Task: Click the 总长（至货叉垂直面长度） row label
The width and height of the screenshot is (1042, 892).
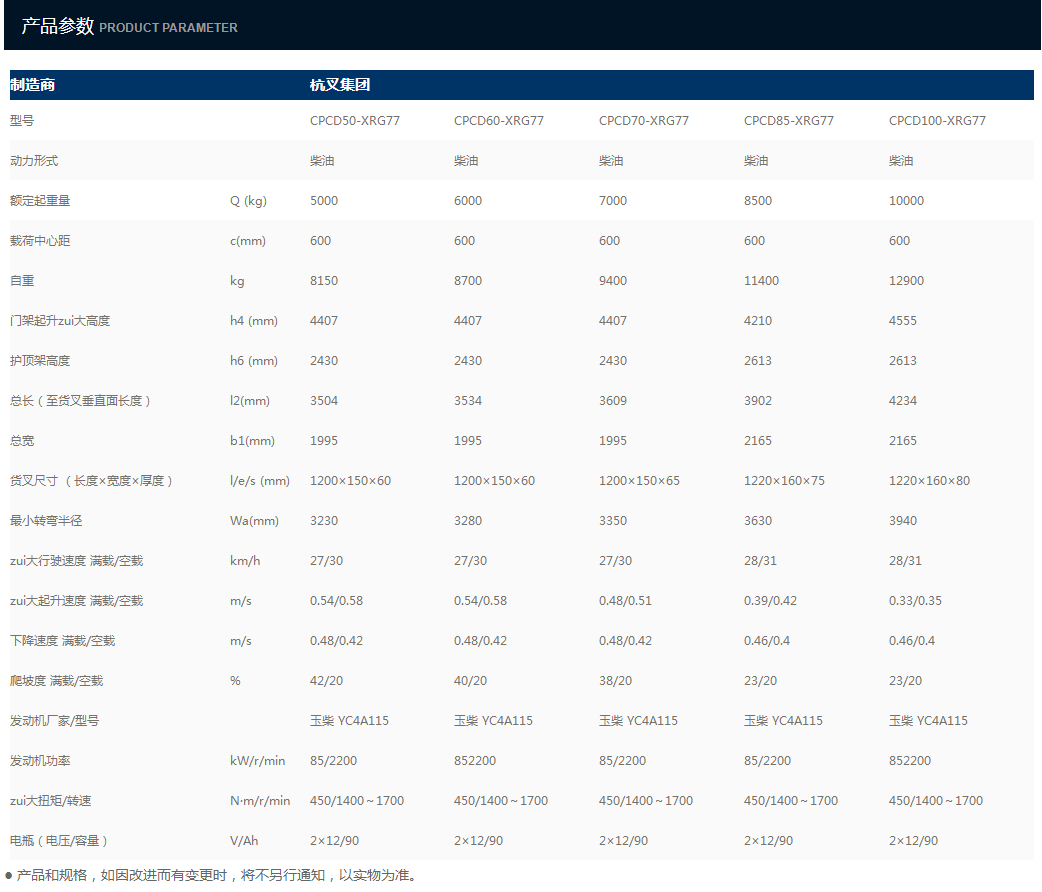Action: [80, 401]
